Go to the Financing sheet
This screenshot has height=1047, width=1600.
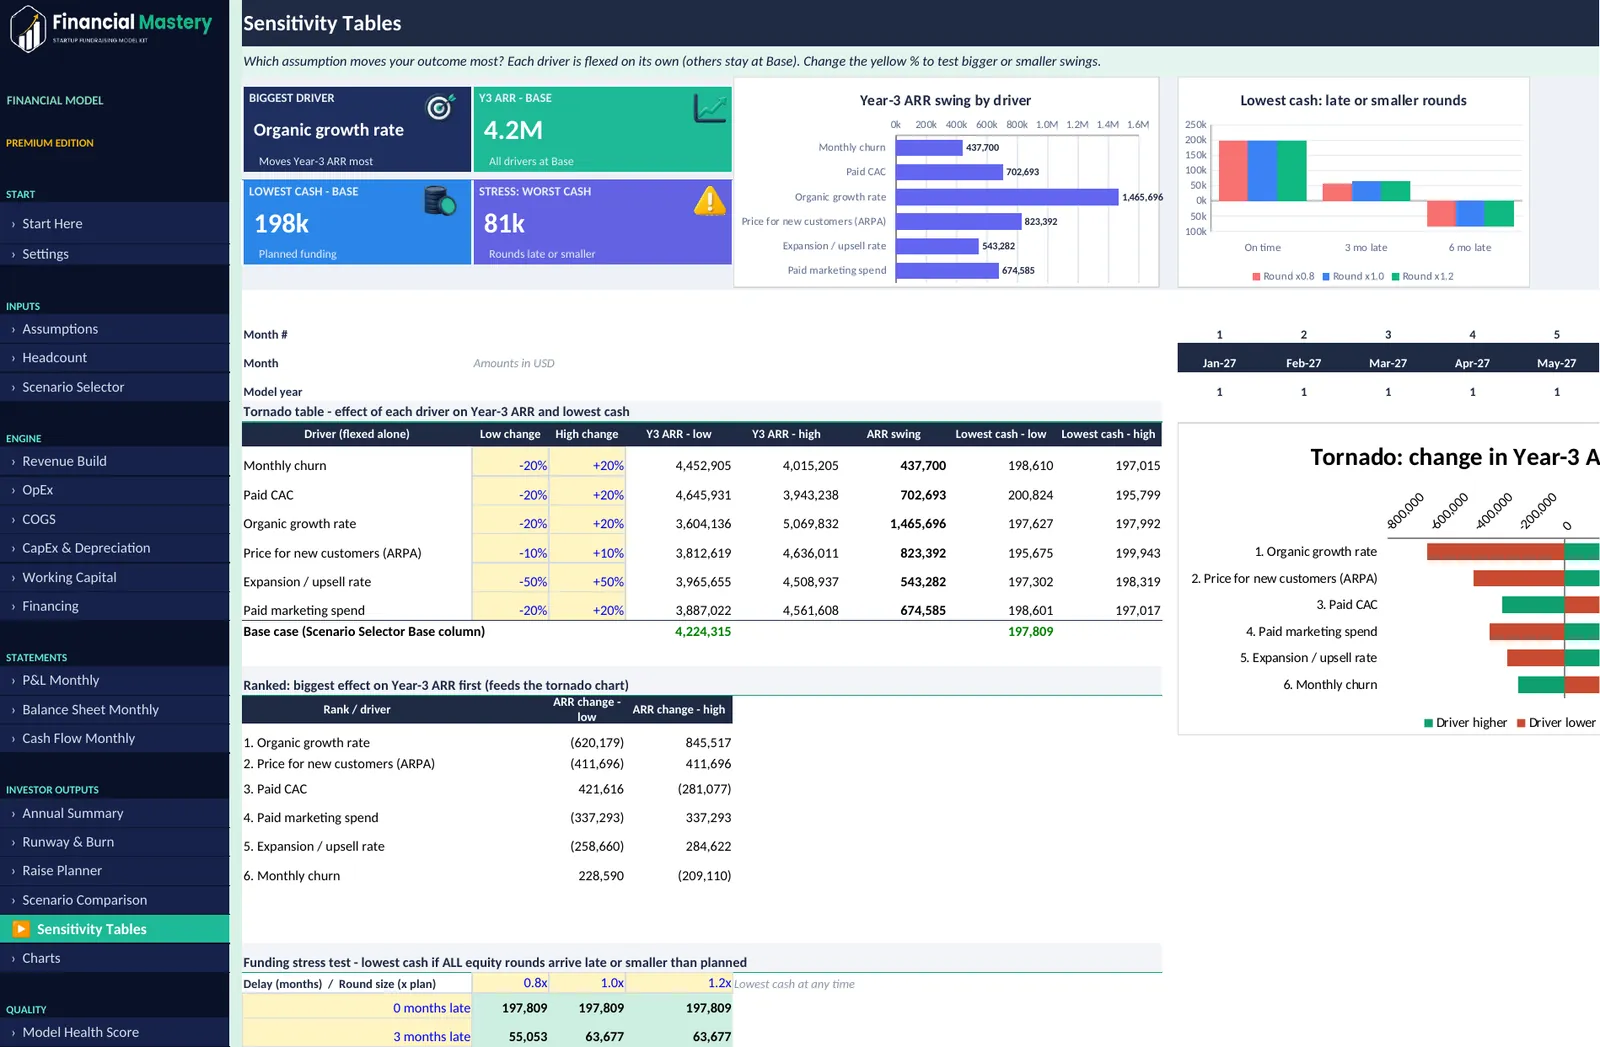(115, 606)
